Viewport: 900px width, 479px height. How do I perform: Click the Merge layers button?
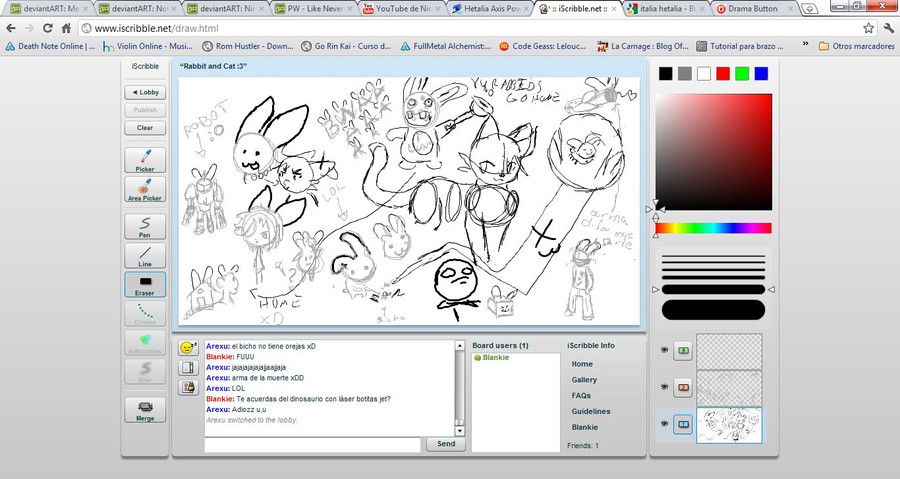coord(145,410)
